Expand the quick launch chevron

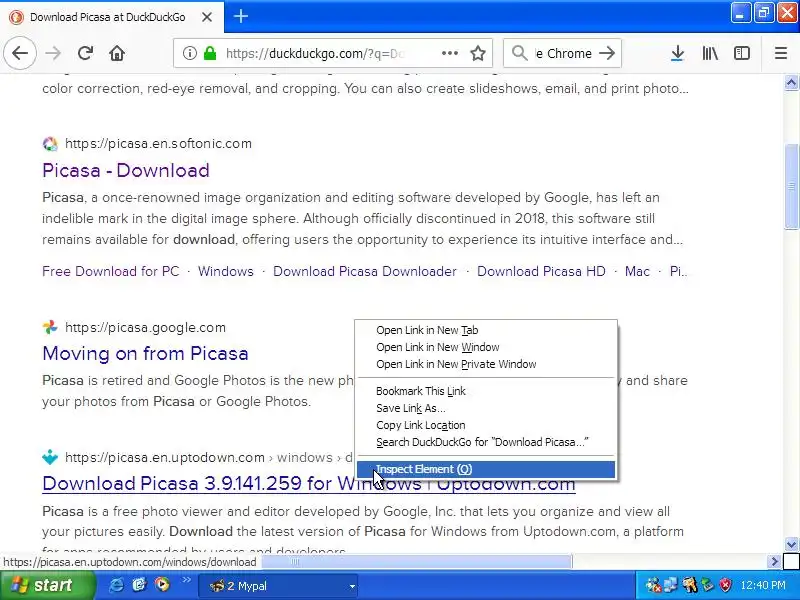click(186, 580)
